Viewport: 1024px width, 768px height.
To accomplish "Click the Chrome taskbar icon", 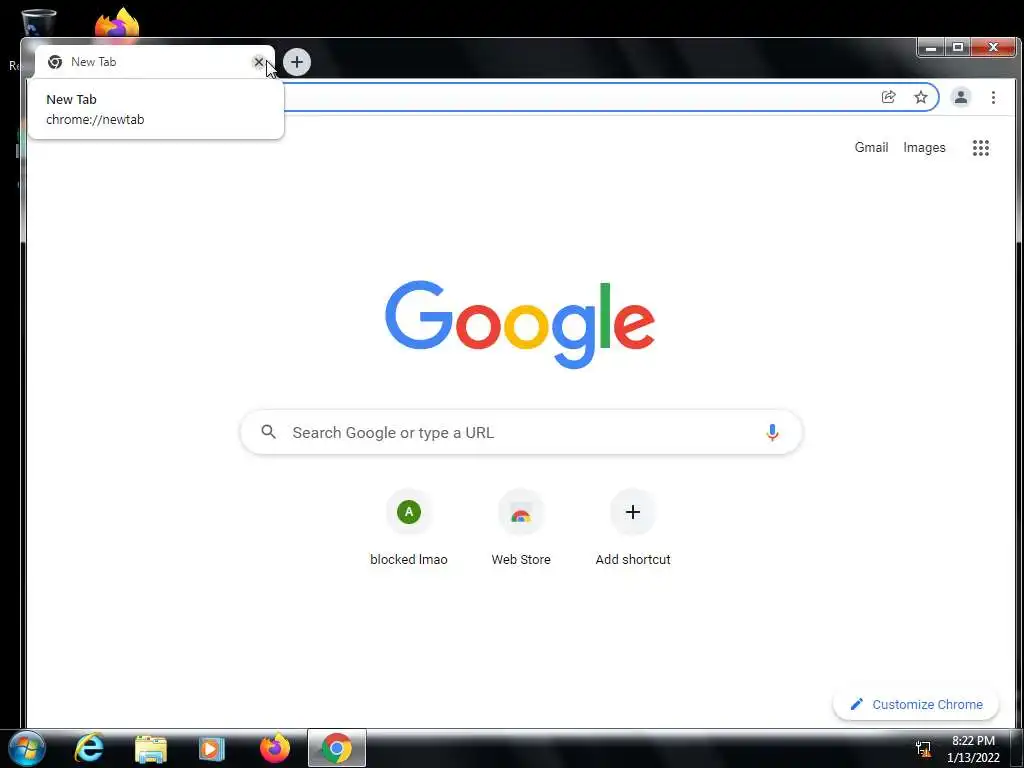I will pos(337,748).
